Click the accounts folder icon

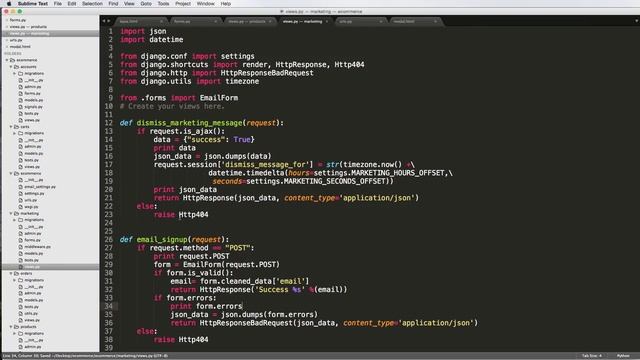[x=16, y=67]
